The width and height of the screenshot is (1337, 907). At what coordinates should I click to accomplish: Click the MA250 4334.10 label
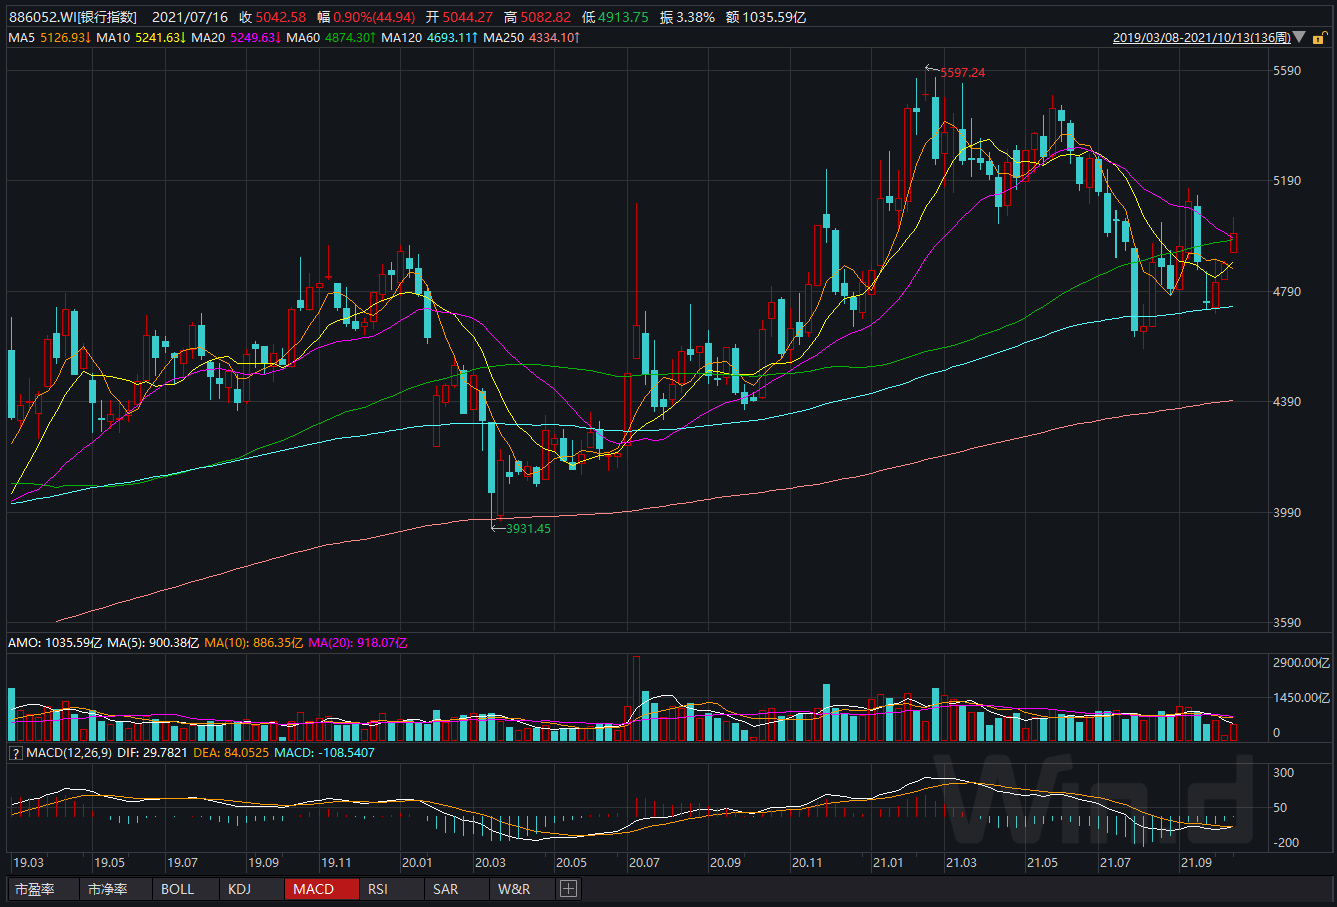point(533,37)
